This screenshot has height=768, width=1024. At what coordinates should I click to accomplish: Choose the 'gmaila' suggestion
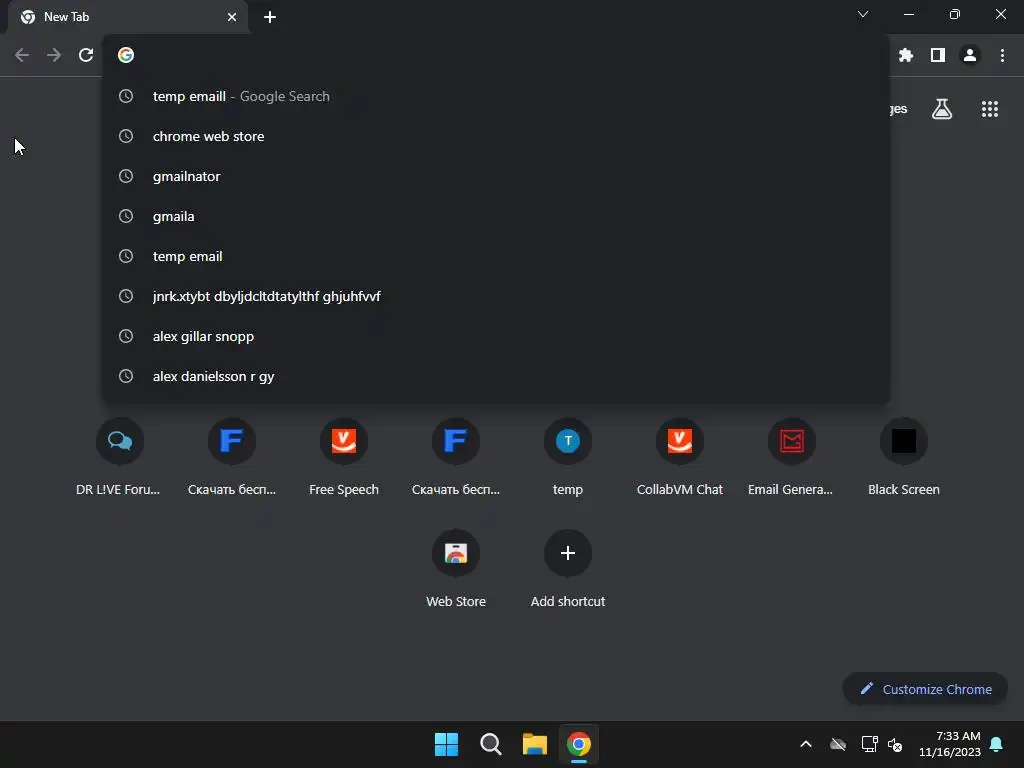(x=496, y=216)
